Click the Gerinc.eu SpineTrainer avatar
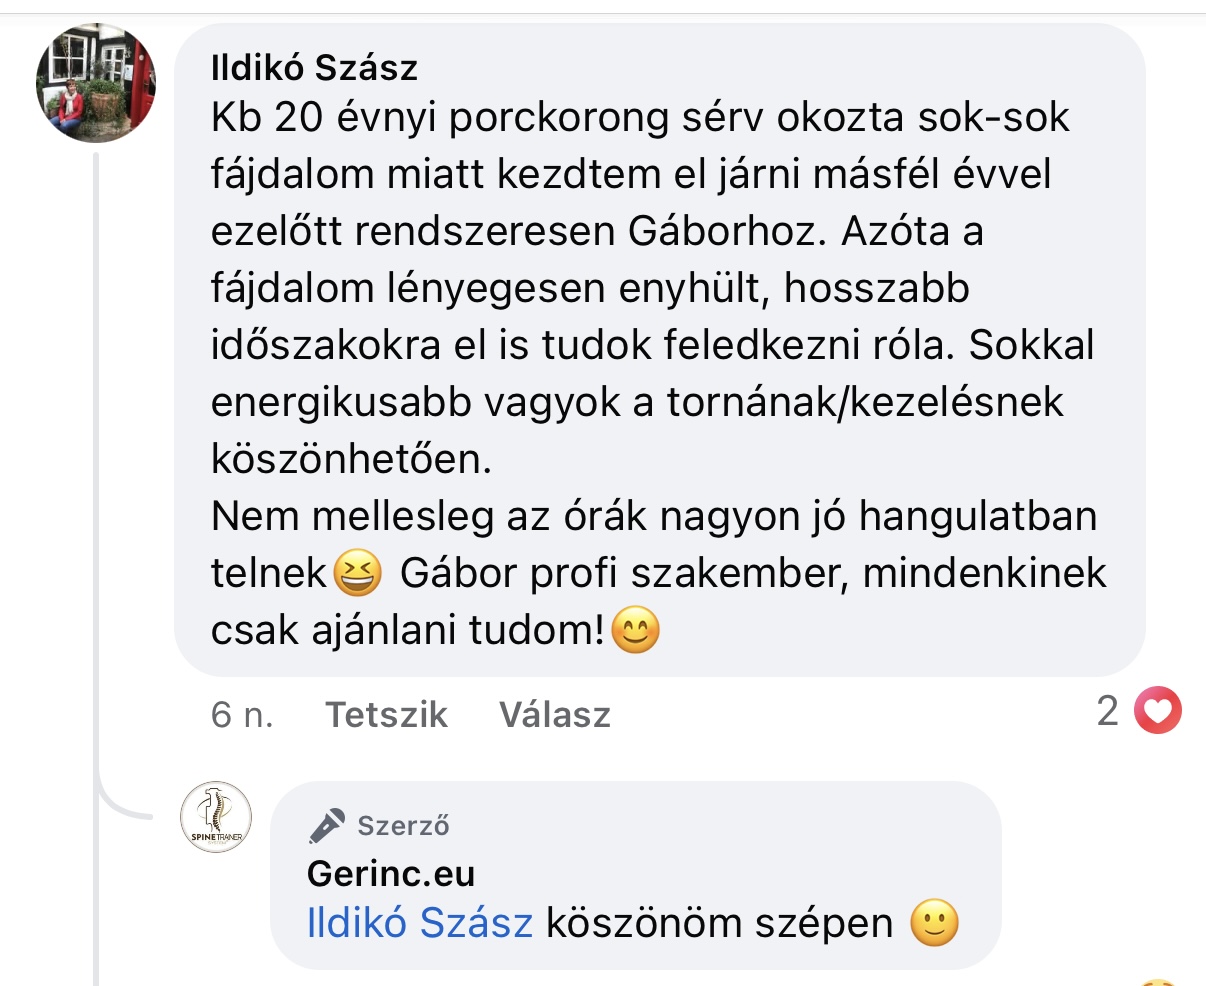 (216, 816)
